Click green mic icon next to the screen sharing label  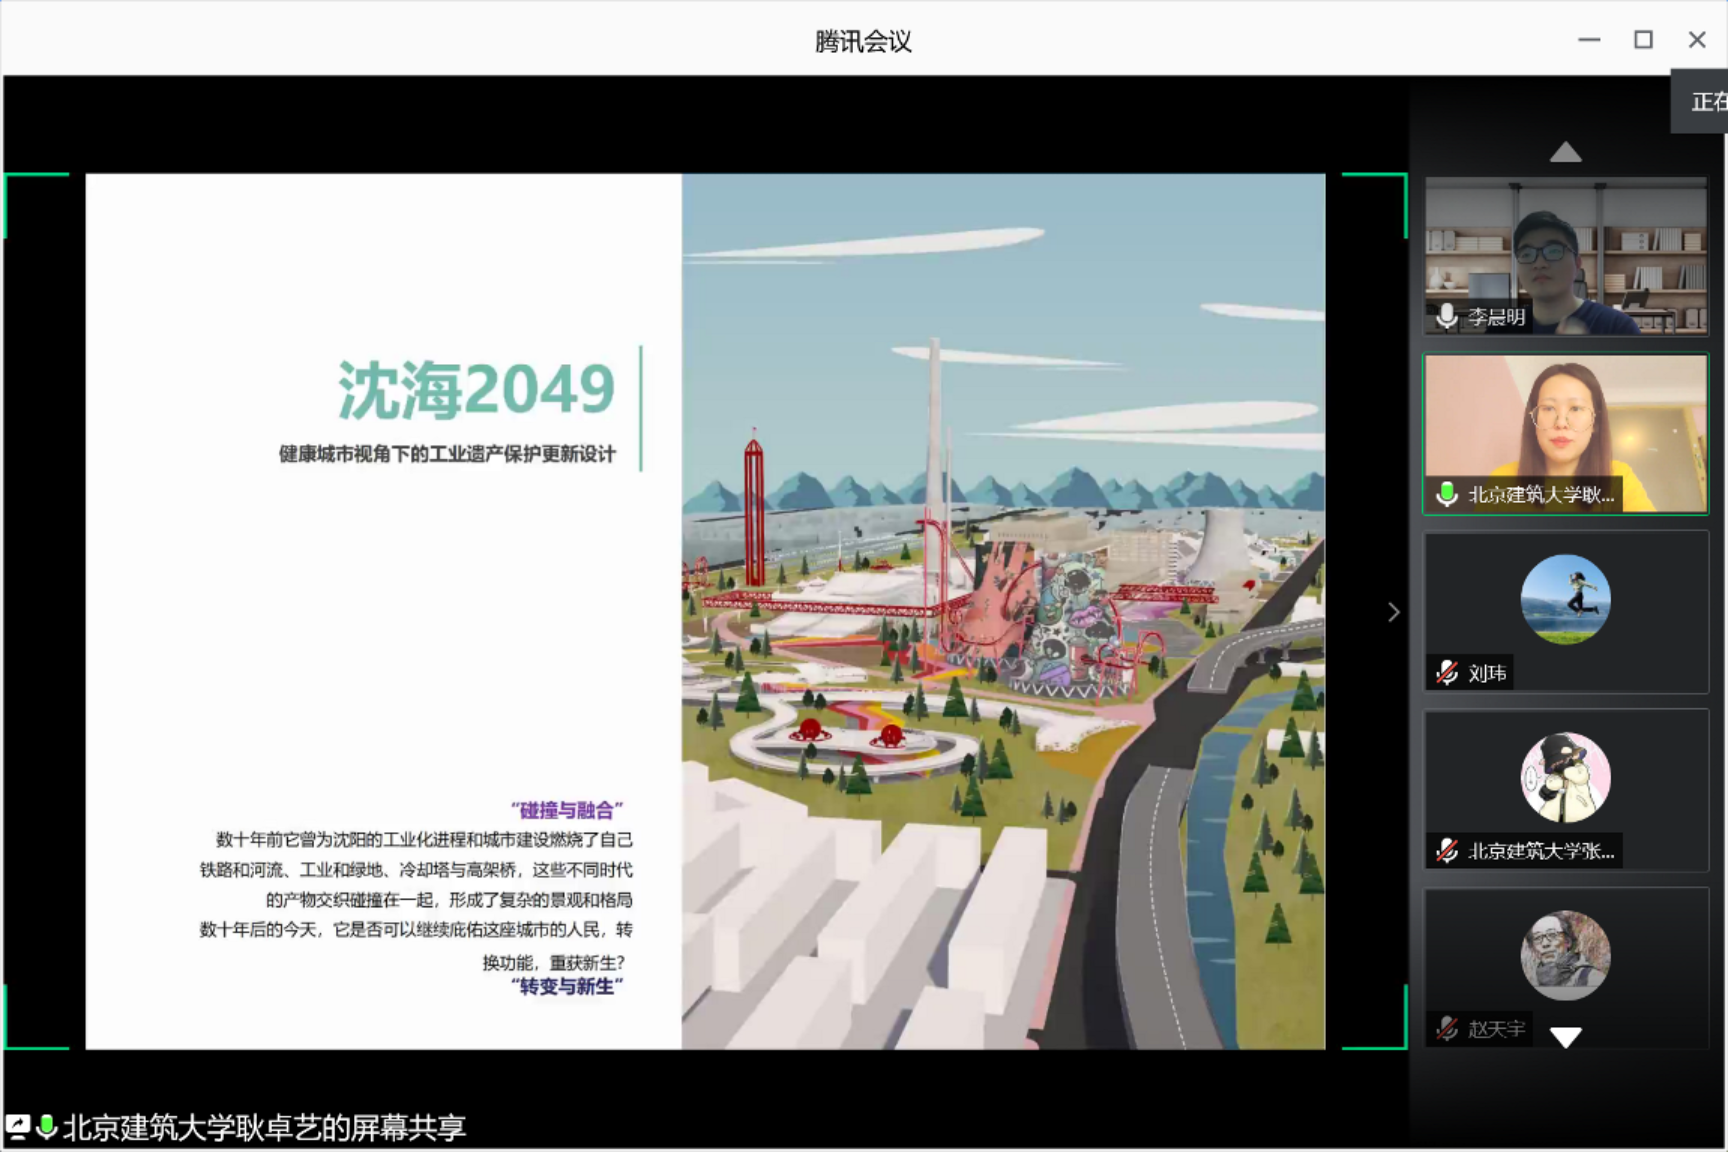(46, 1127)
